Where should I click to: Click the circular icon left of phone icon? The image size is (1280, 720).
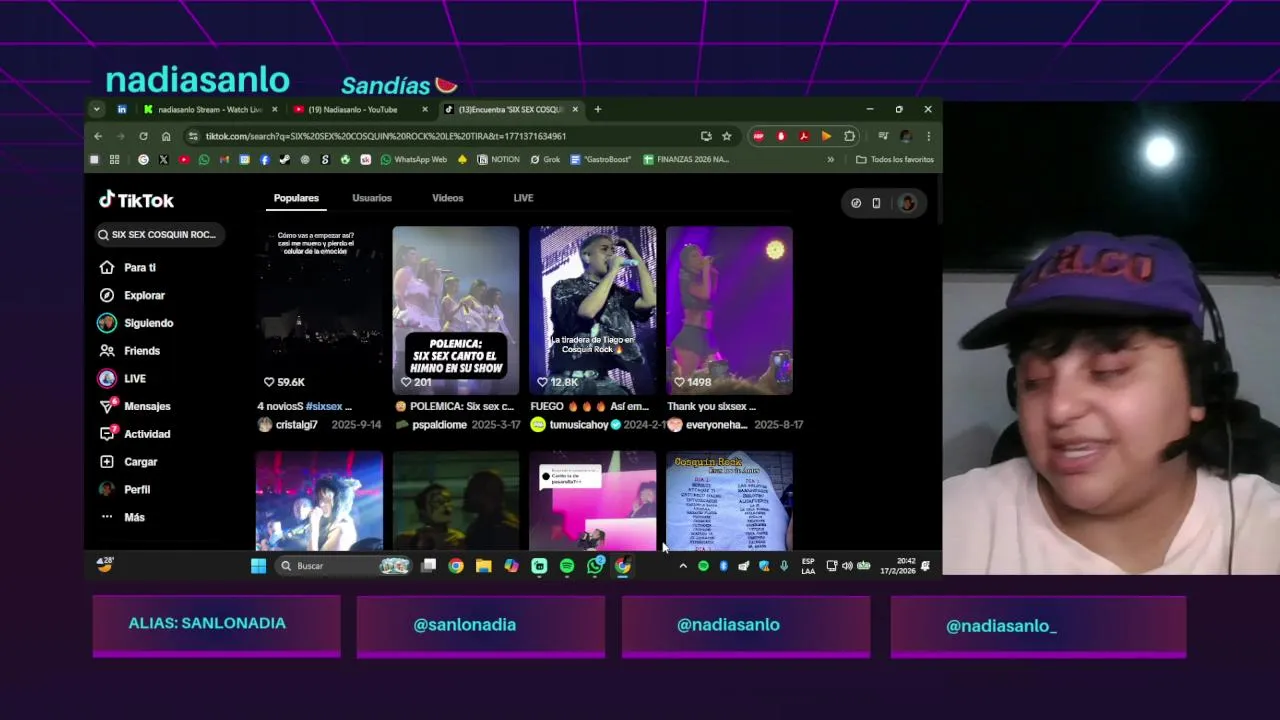[x=856, y=203]
